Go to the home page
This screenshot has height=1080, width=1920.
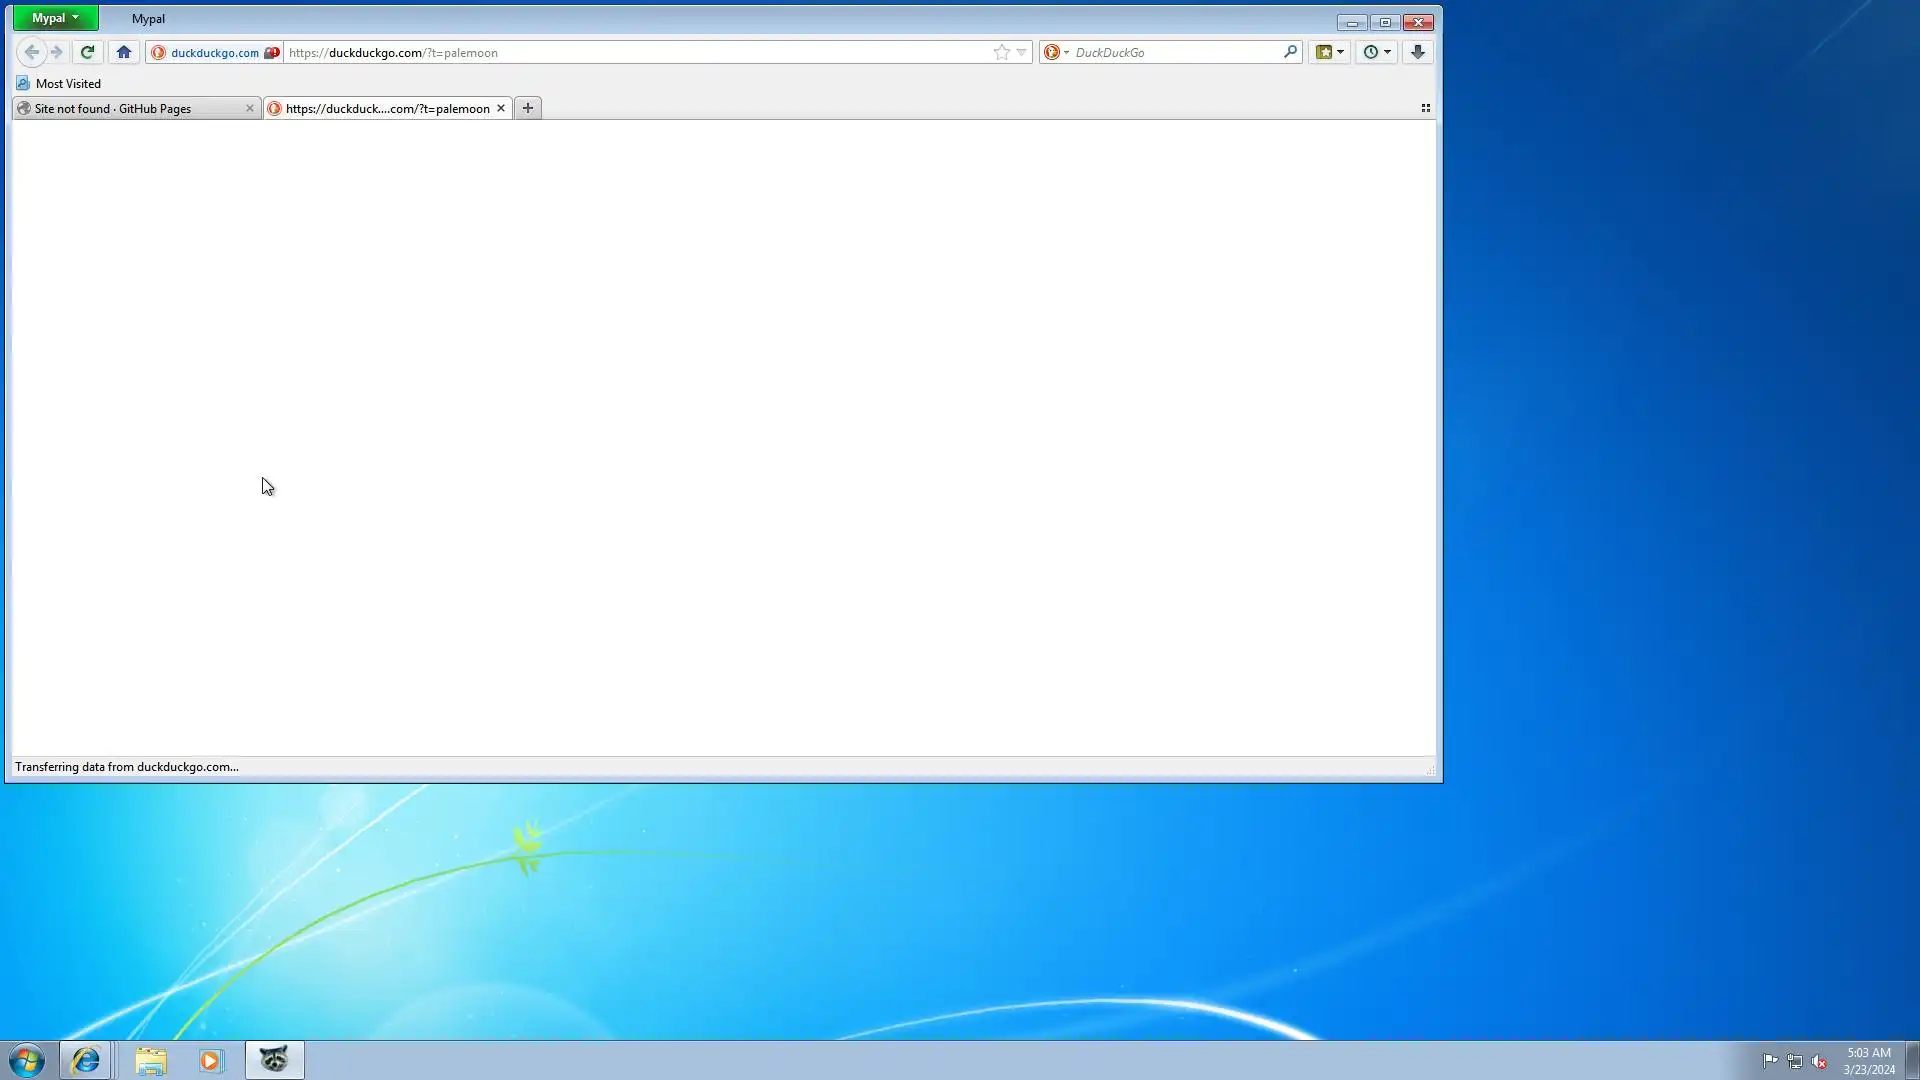[x=124, y=52]
